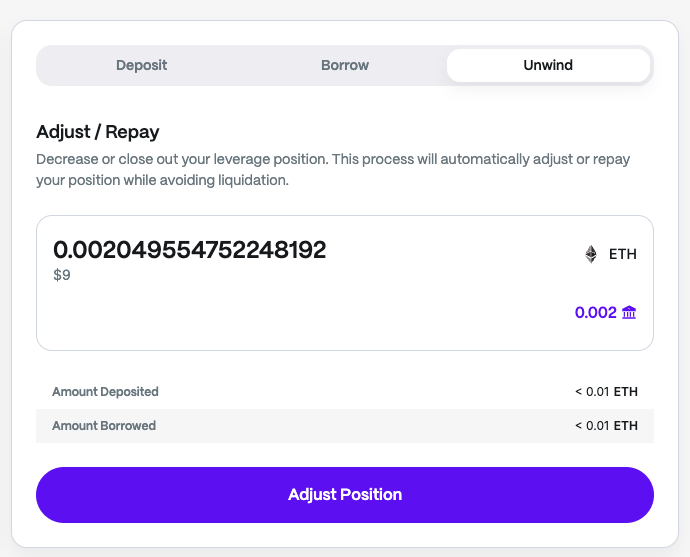
Task: Click the Ethereum diamond logo icon
Action: pos(591,254)
